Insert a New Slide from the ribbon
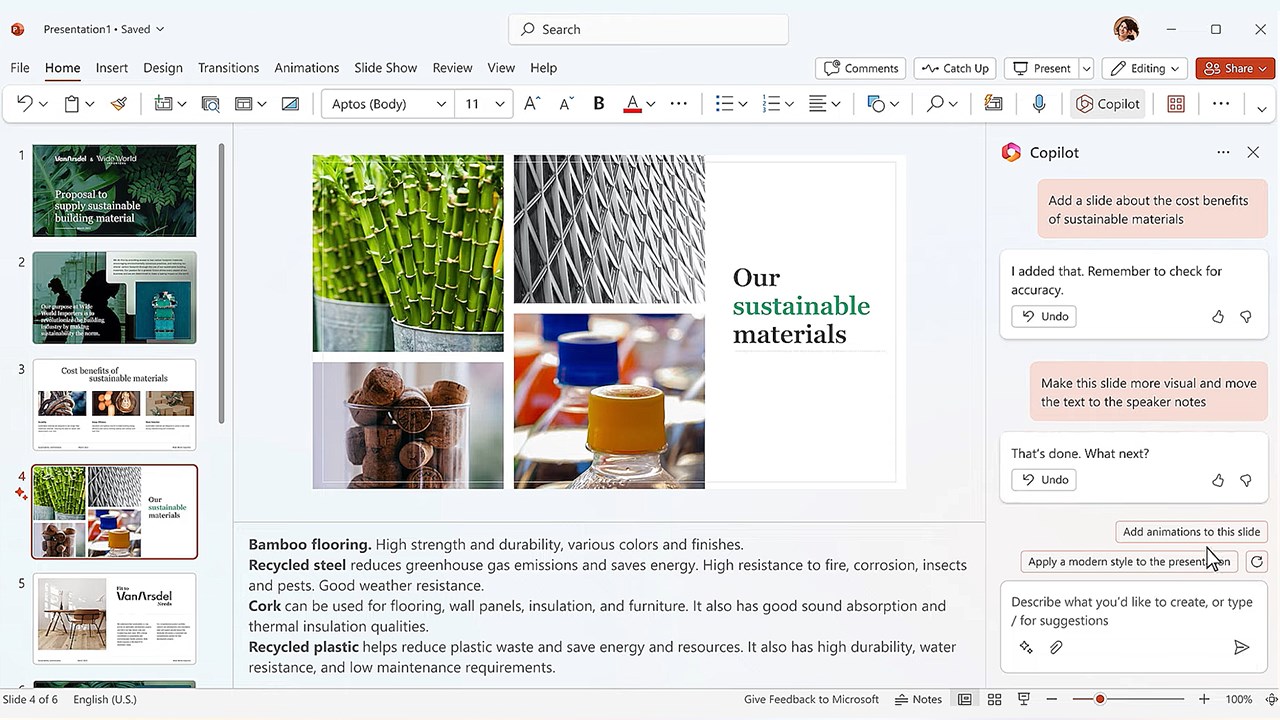Image resolution: width=1280 pixels, height=720 pixels. tap(164, 103)
